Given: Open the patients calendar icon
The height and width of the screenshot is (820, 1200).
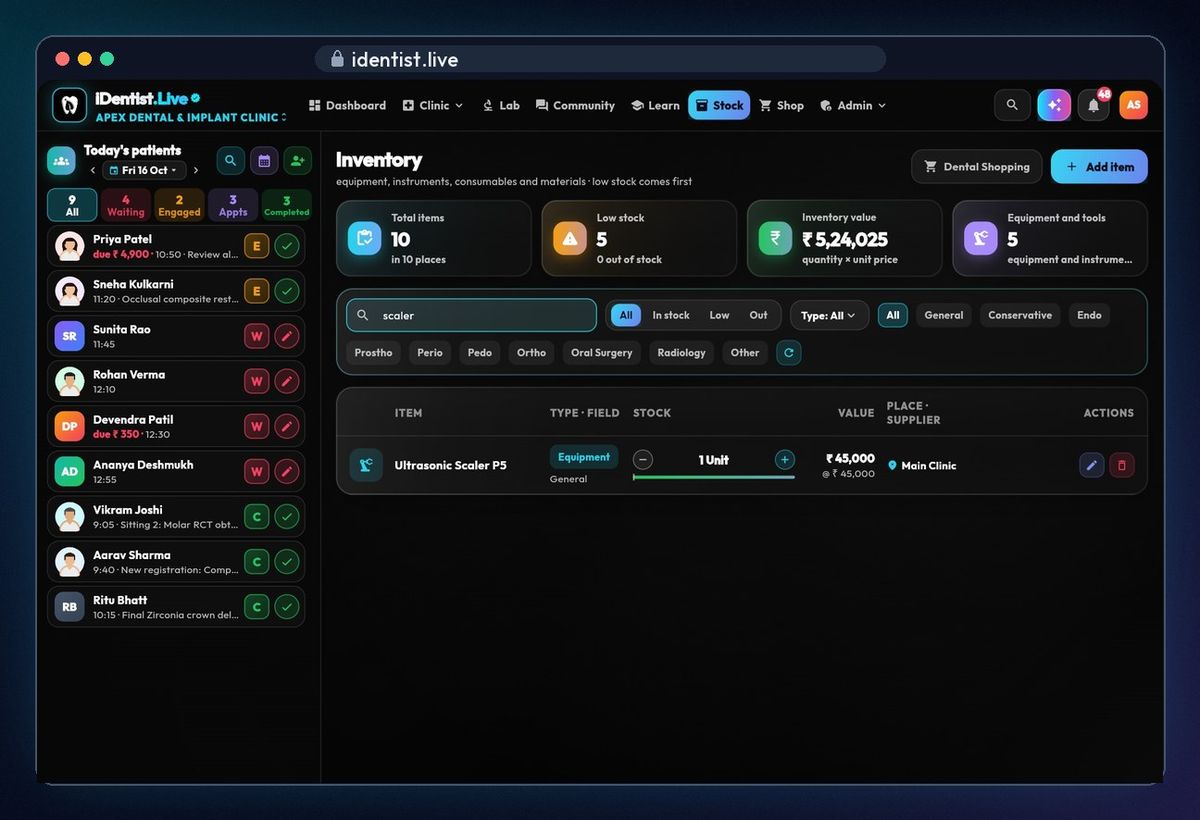Looking at the screenshot, I should pyautogui.click(x=264, y=160).
